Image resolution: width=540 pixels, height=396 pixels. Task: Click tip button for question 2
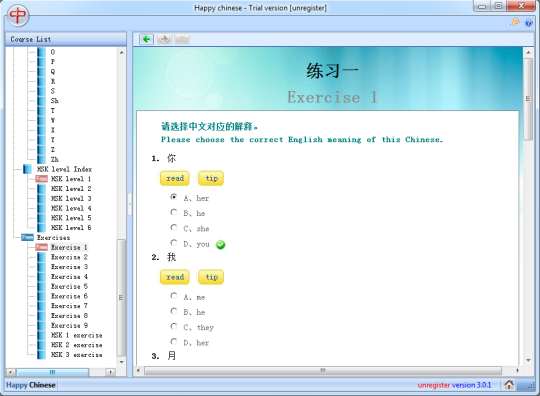coord(211,277)
